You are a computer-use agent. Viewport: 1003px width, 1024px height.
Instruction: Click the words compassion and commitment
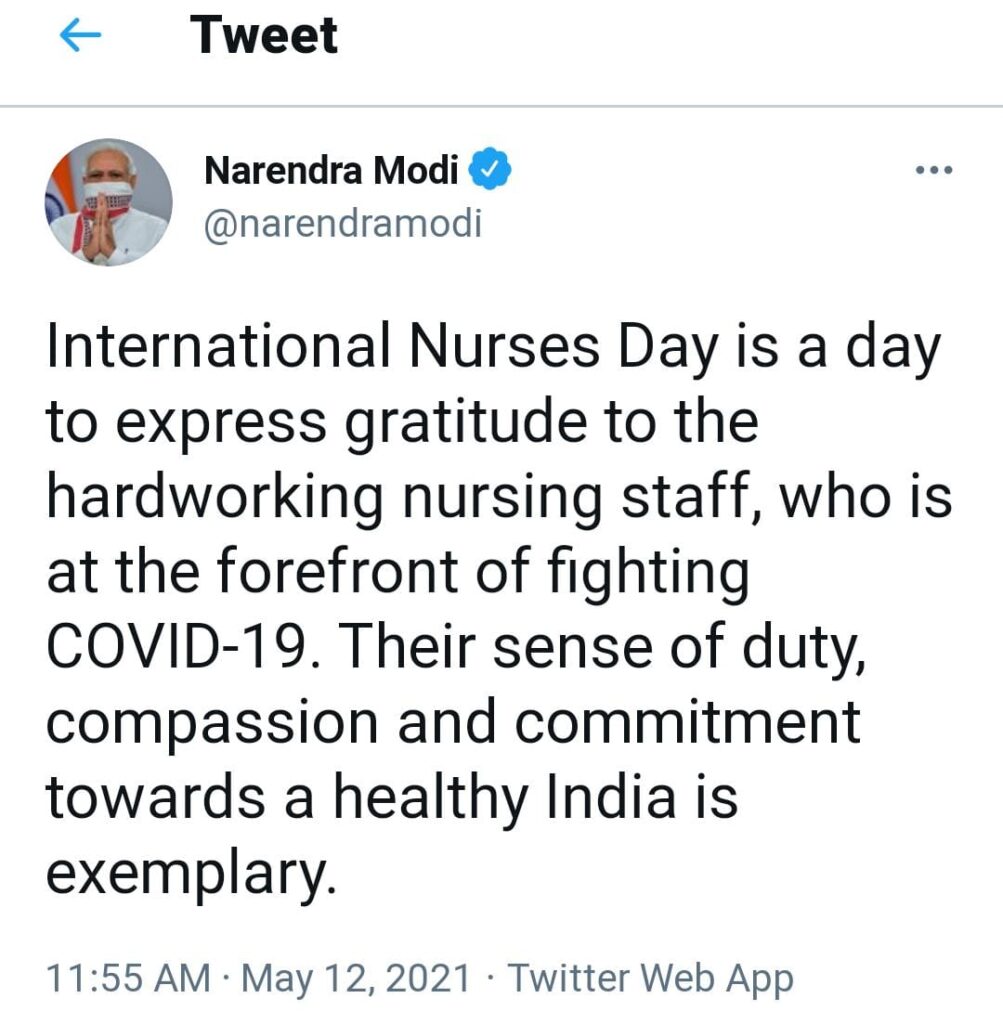point(452,722)
